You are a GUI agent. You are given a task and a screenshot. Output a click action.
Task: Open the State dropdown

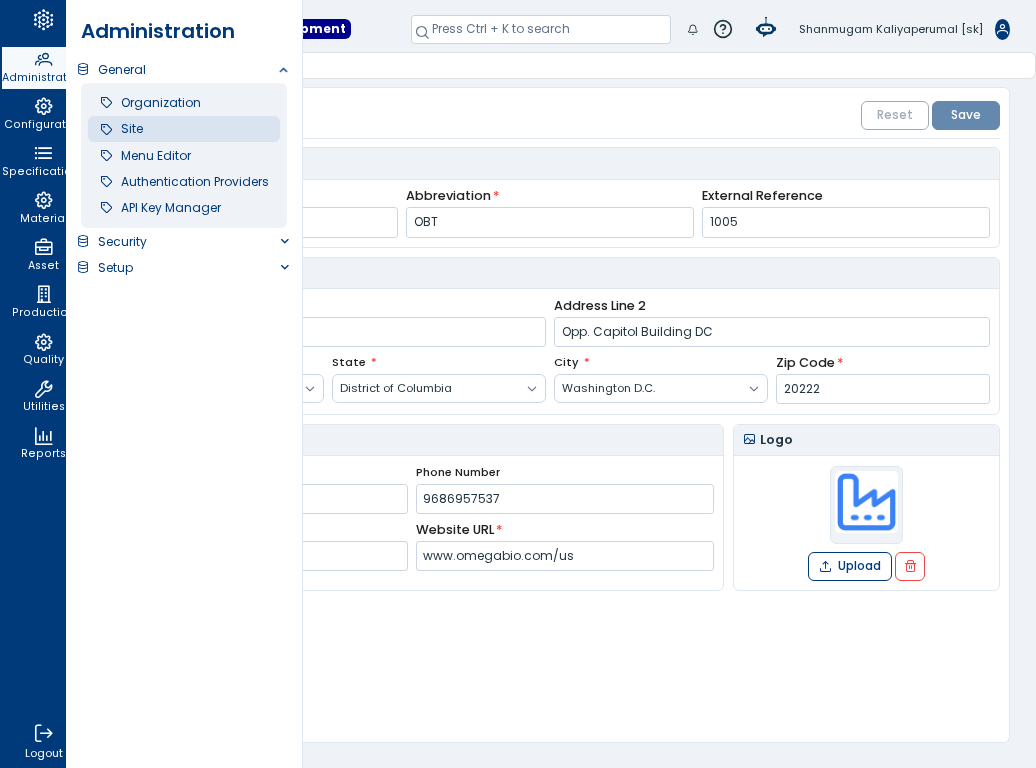pyautogui.click(x=439, y=389)
